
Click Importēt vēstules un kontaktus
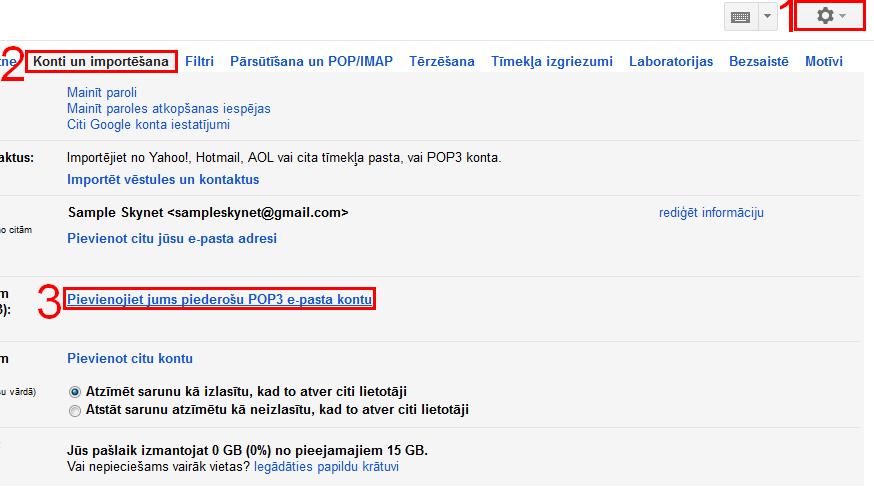pos(163,179)
